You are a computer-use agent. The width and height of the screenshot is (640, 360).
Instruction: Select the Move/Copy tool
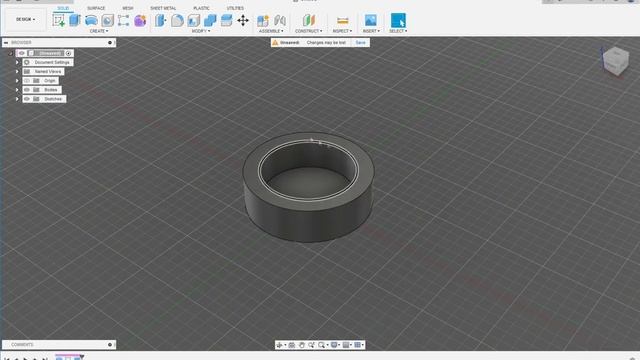point(243,20)
